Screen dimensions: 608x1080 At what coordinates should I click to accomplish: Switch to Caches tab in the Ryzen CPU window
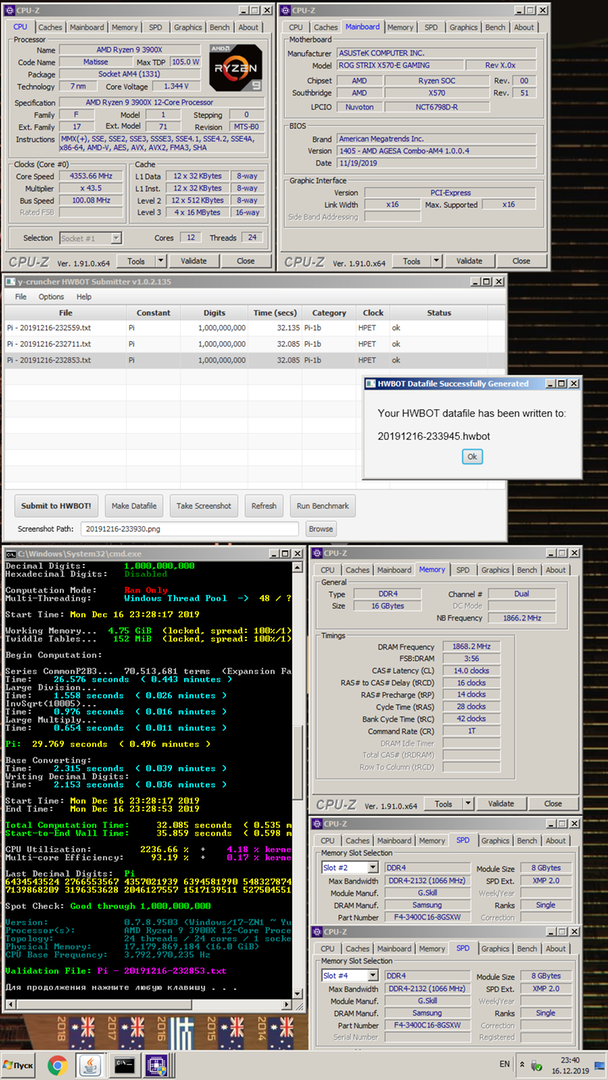pos(50,28)
